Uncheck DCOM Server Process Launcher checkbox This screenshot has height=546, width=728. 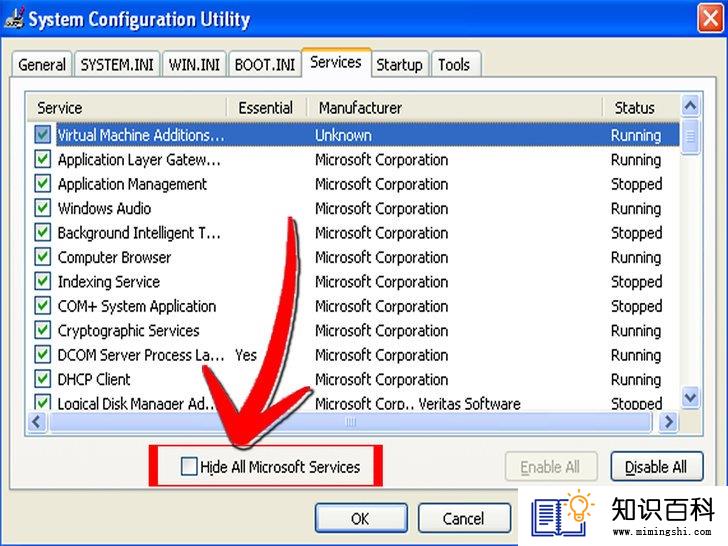point(43,355)
